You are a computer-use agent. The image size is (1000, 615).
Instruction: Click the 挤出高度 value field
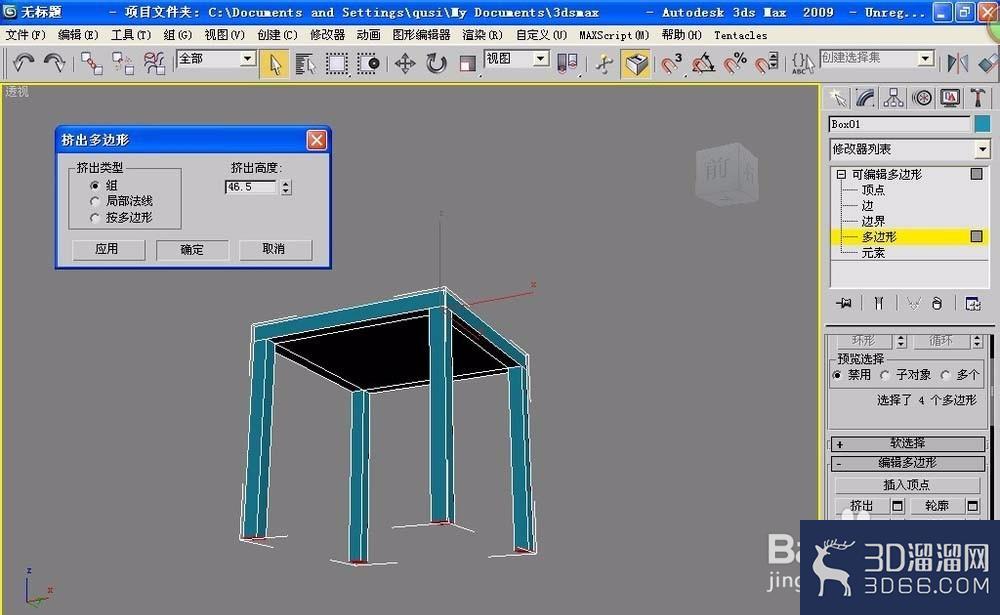coord(251,187)
